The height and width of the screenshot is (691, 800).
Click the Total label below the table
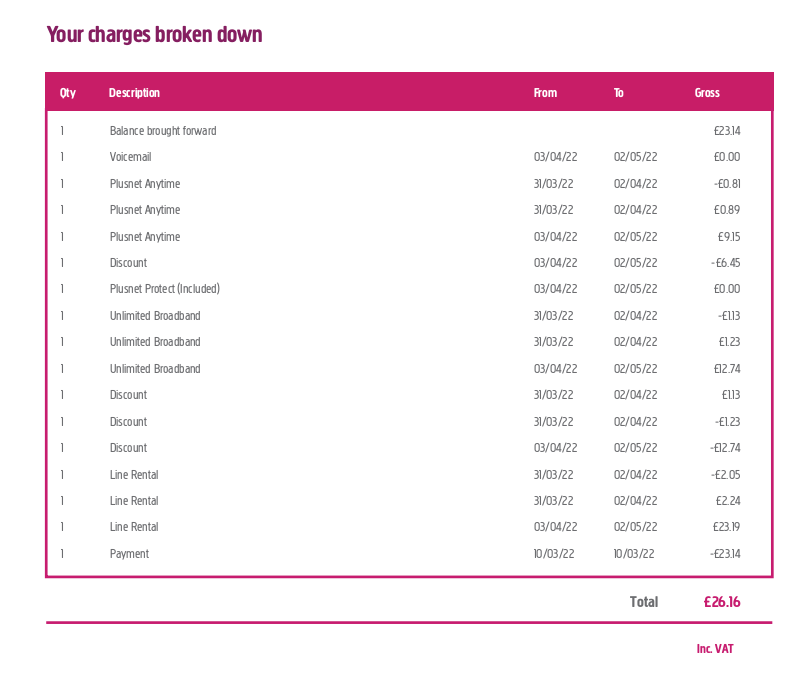click(x=644, y=602)
